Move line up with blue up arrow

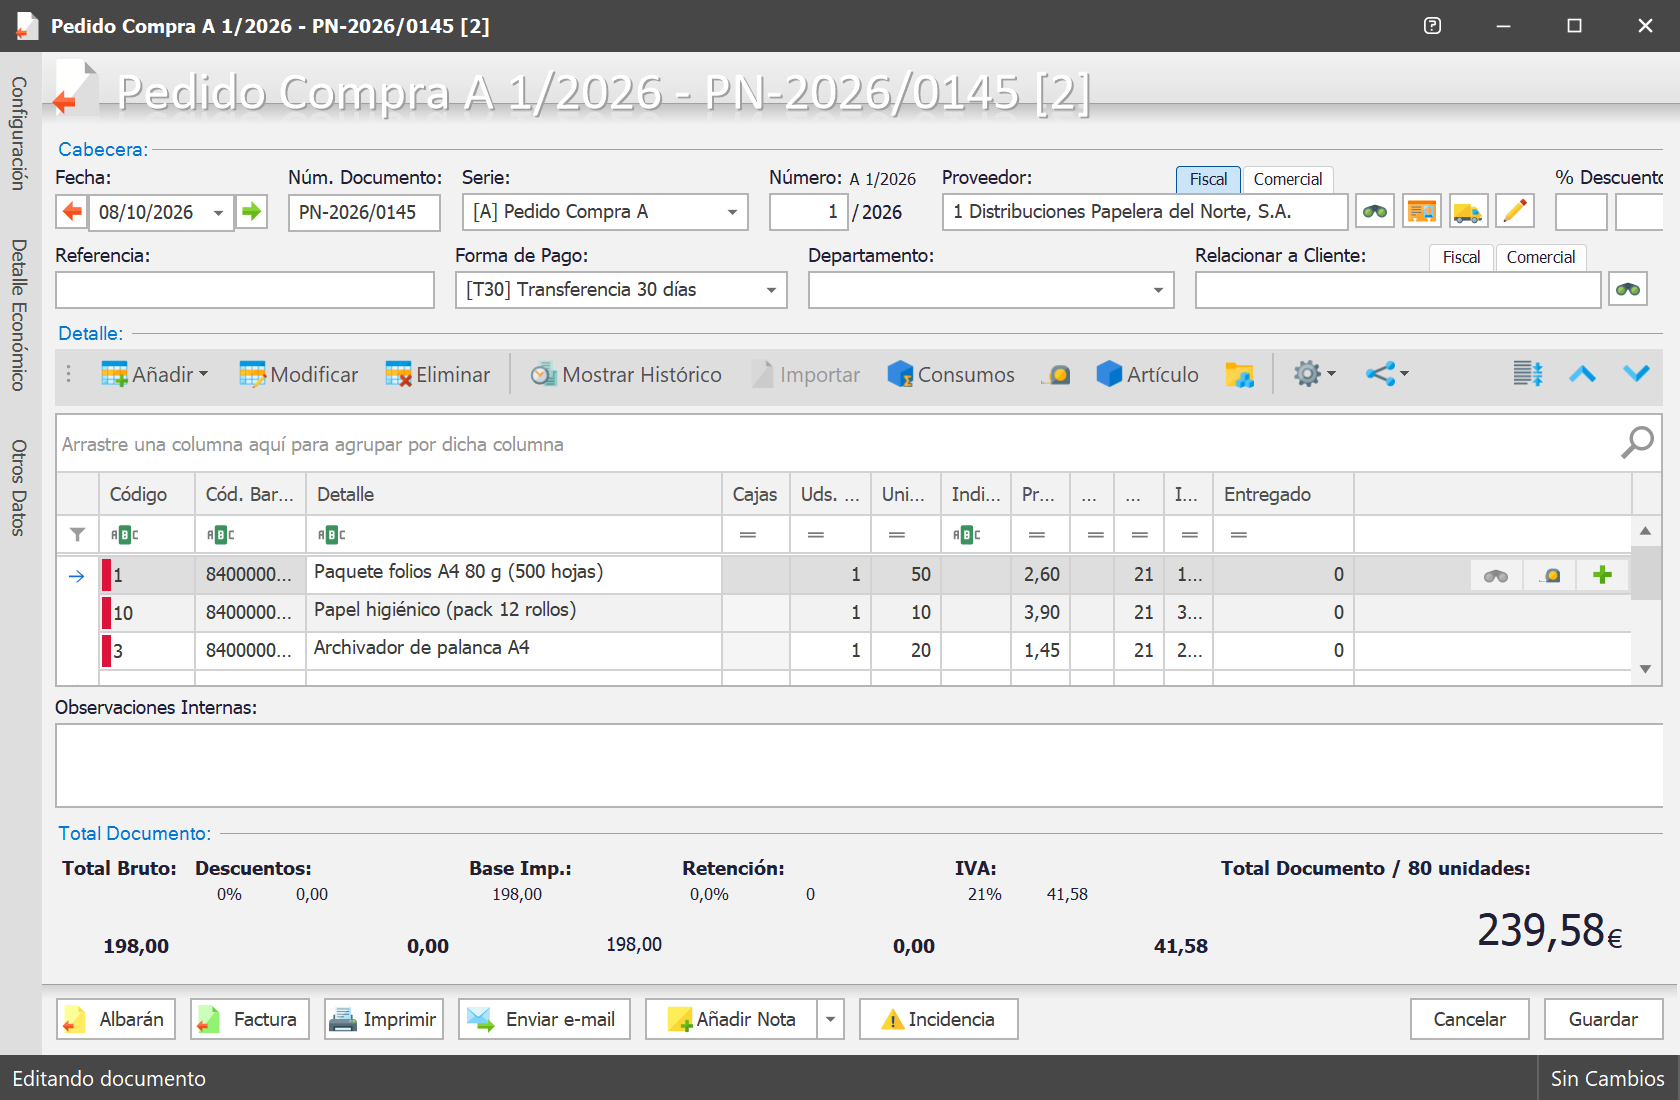tap(1582, 375)
